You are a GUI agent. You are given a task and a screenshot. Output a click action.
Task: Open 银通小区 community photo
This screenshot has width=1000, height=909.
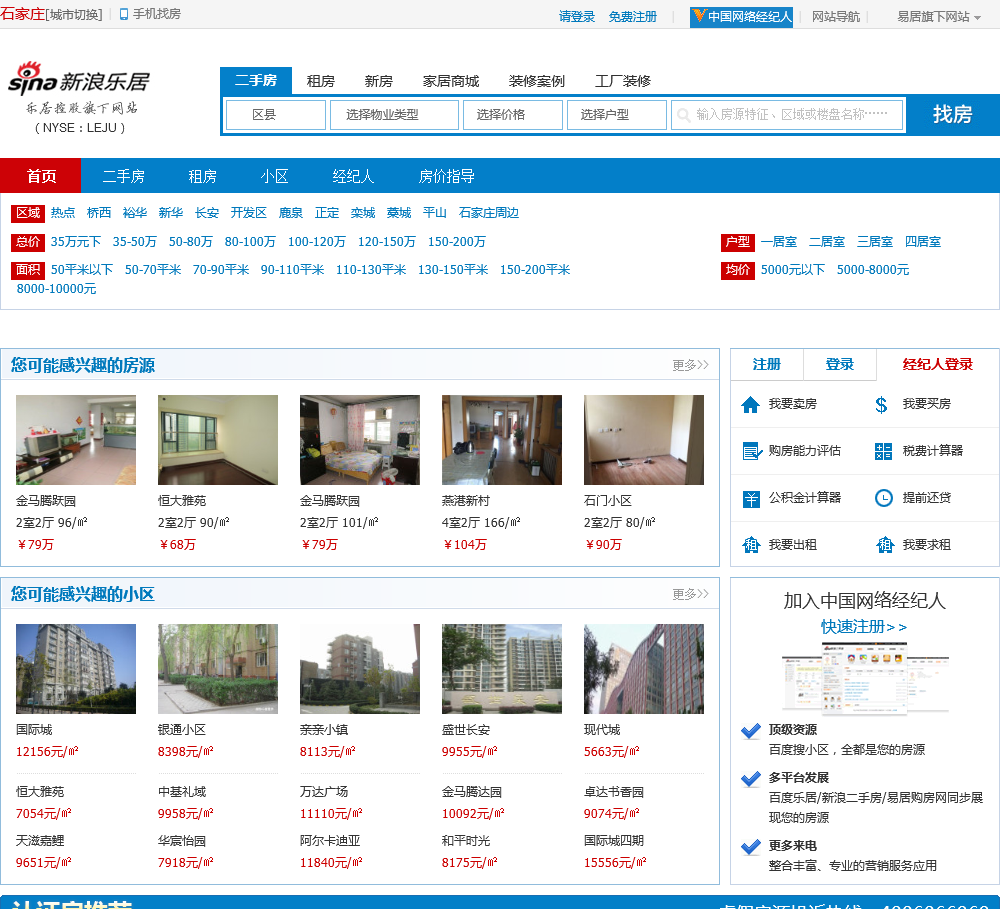pos(217,669)
